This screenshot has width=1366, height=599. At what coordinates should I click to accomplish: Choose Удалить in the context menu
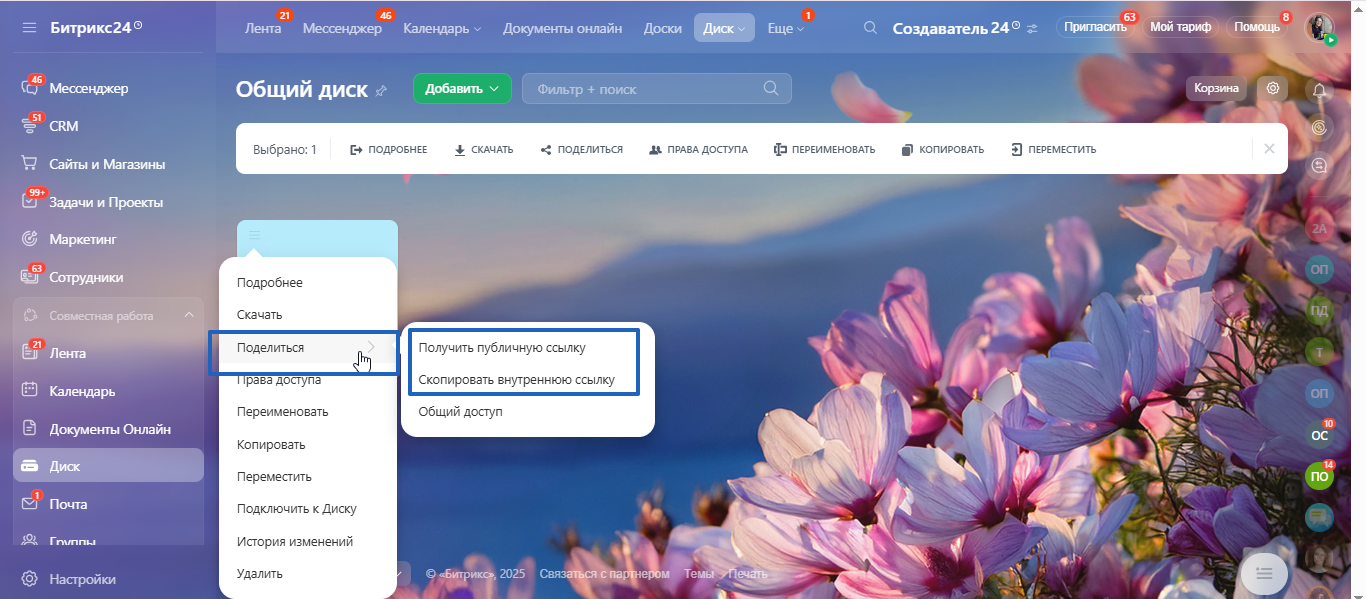click(x=260, y=573)
